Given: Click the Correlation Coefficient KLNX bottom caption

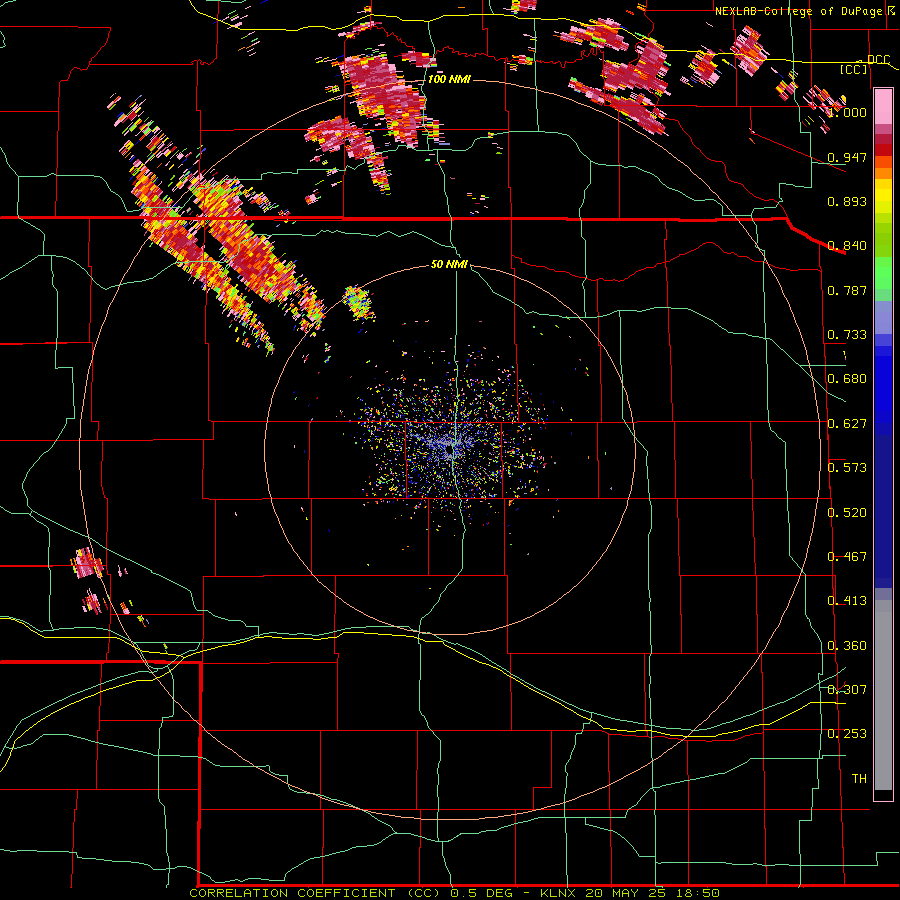Looking at the screenshot, I should coord(454,893).
